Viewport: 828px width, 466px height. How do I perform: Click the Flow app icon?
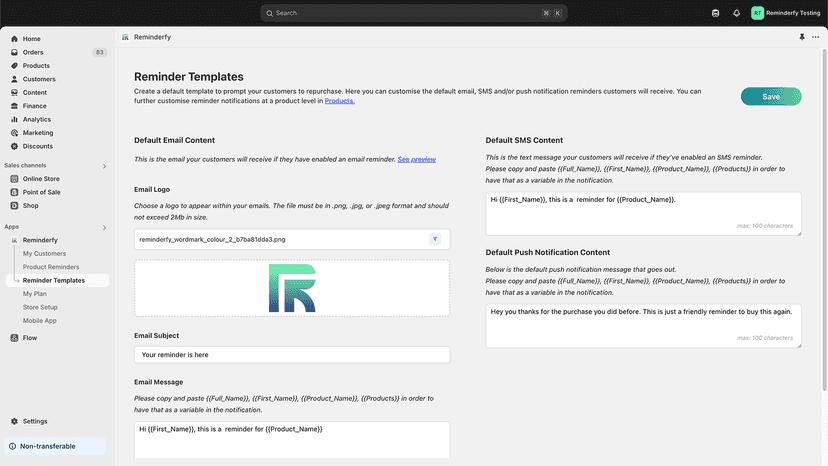[x=14, y=338]
